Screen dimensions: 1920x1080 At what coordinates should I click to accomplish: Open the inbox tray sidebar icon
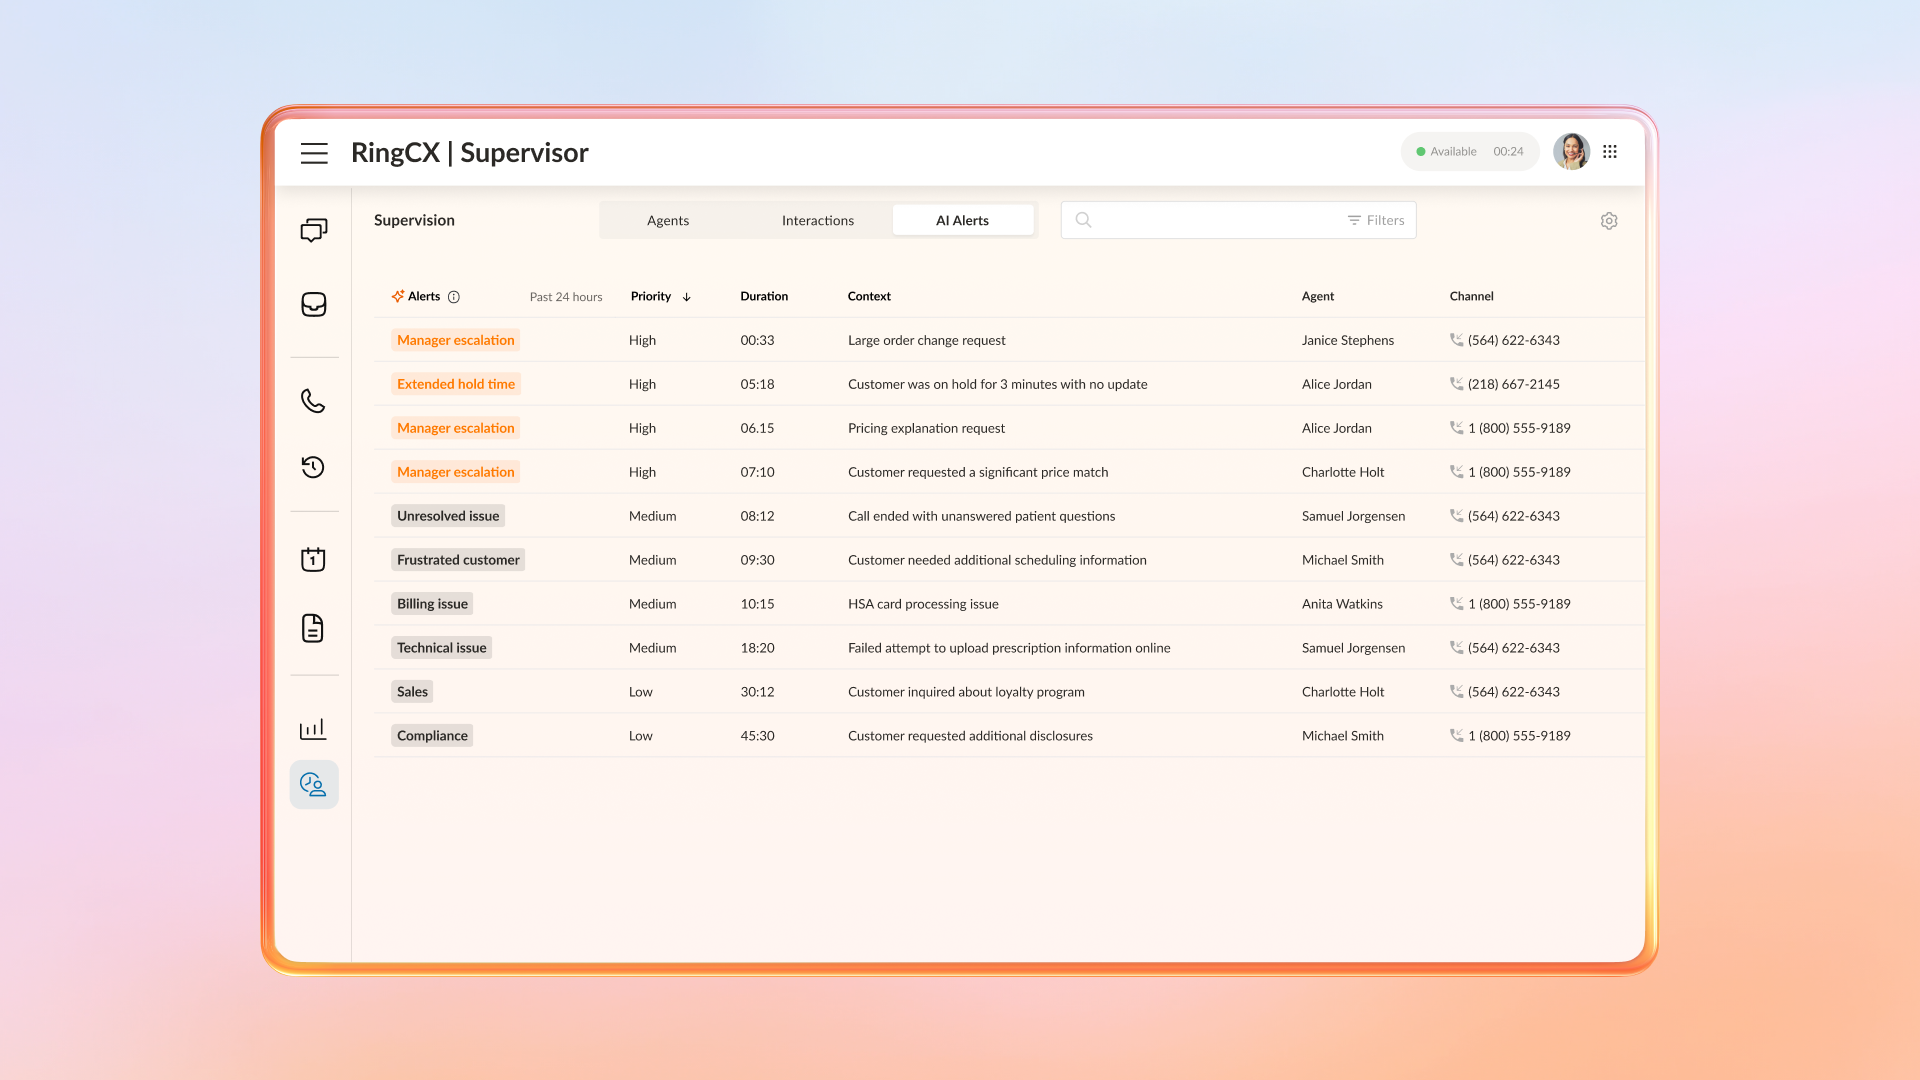[x=314, y=304]
